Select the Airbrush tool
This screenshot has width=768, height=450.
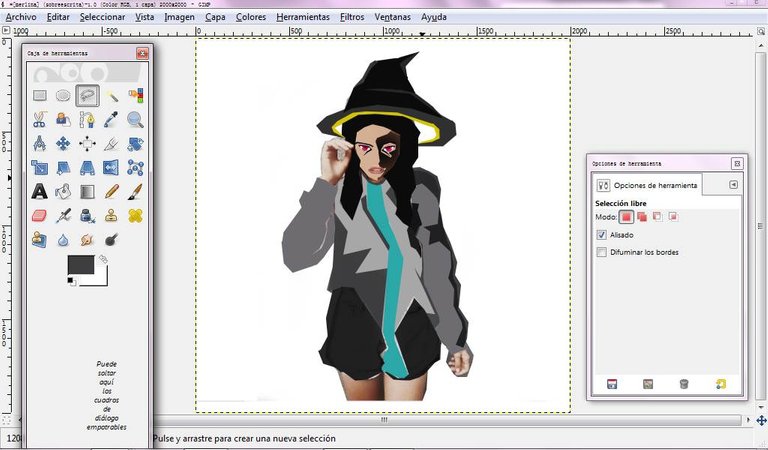[x=63, y=215]
